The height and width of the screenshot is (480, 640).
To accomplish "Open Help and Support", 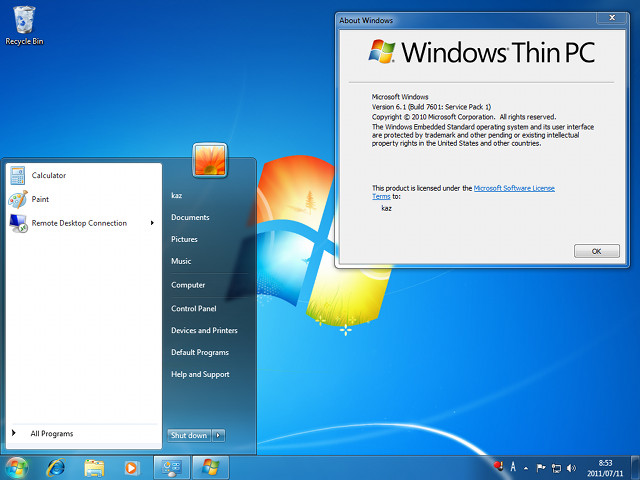I will coord(200,374).
